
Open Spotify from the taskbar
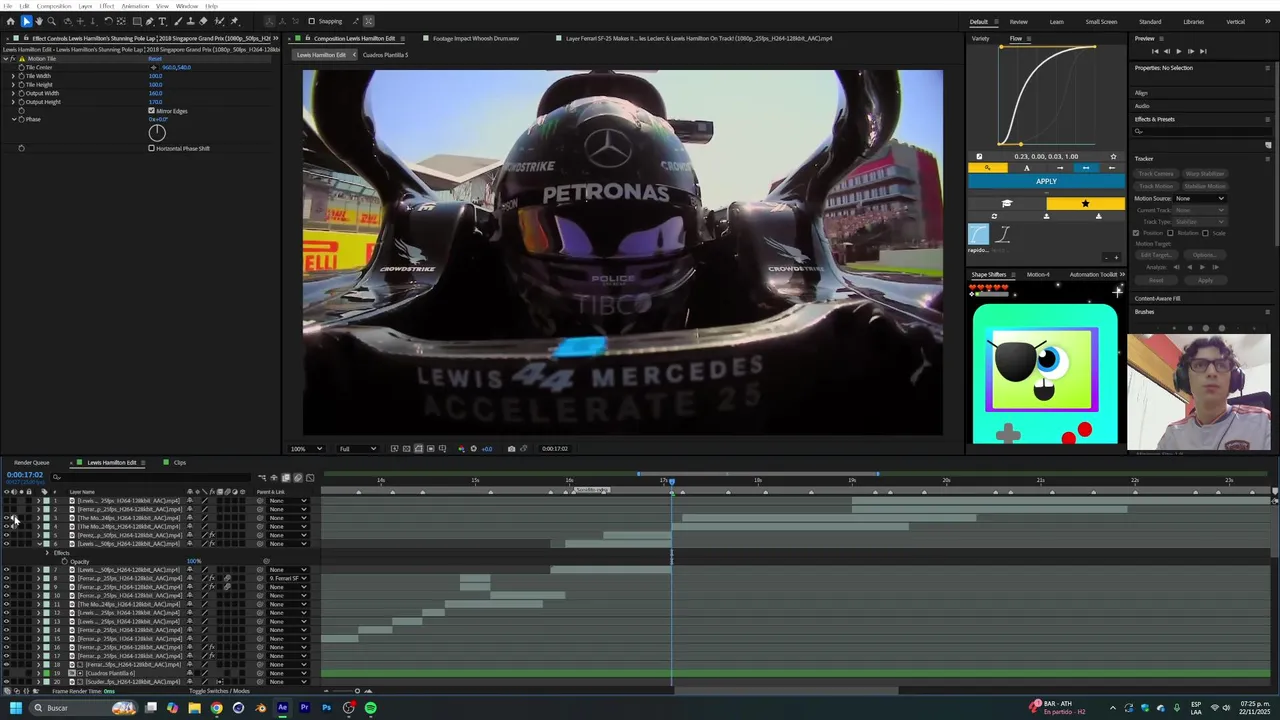point(370,708)
